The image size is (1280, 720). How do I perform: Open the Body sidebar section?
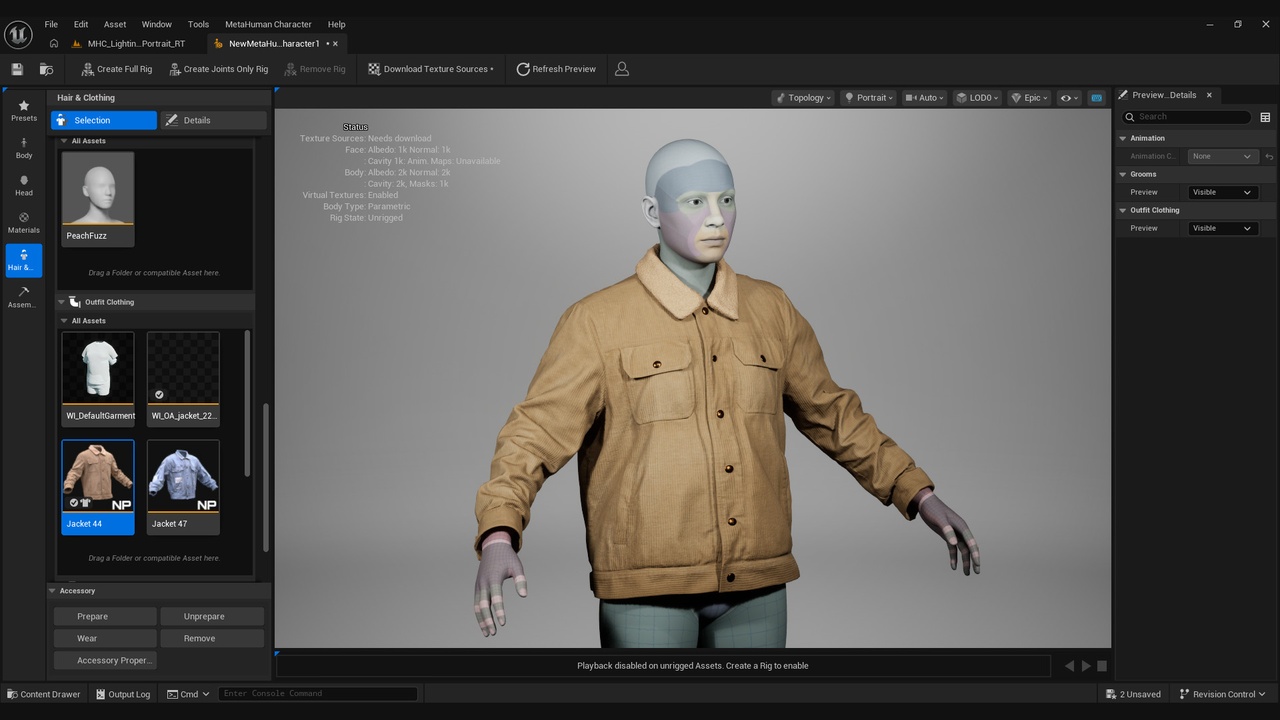pos(24,149)
